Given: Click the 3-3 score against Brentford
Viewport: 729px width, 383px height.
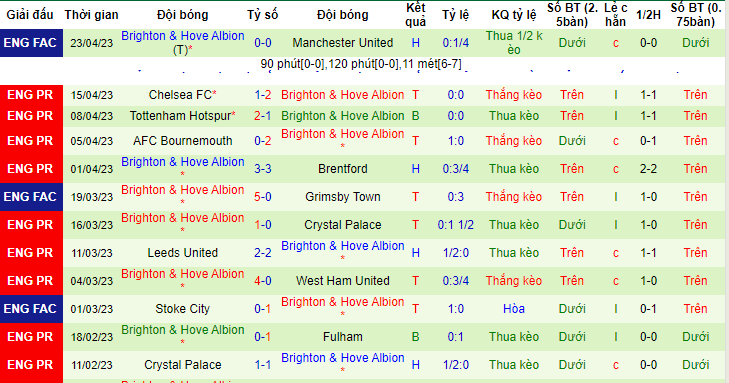Looking at the screenshot, I should click(263, 169).
